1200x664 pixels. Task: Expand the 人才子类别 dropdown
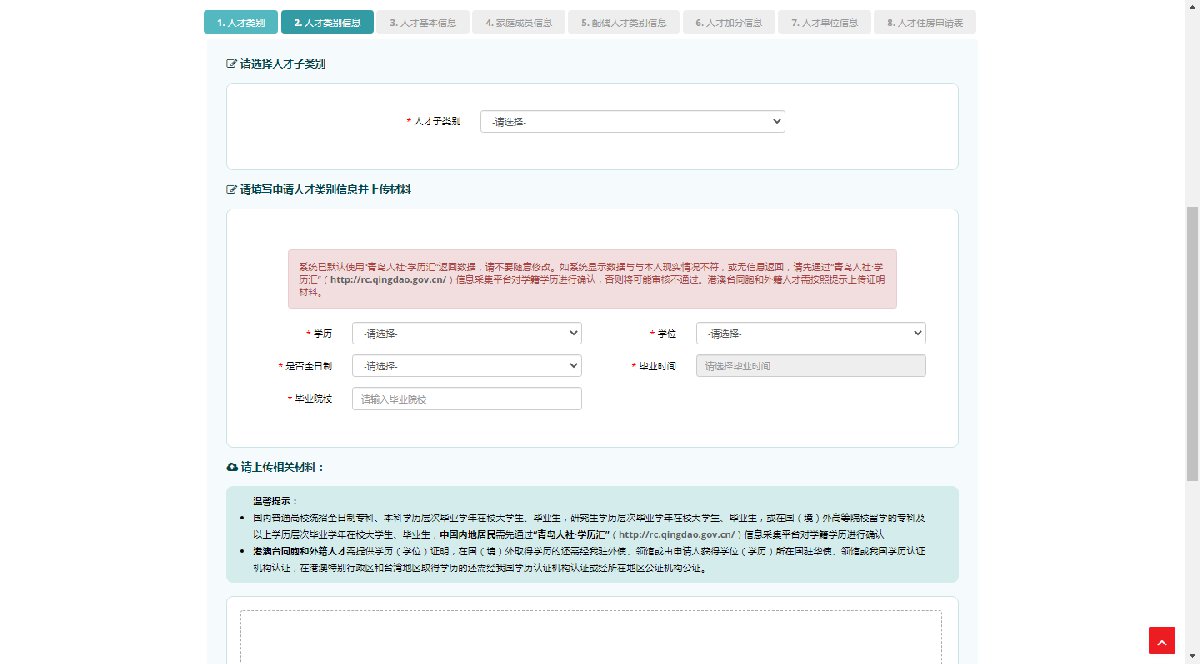tap(633, 121)
